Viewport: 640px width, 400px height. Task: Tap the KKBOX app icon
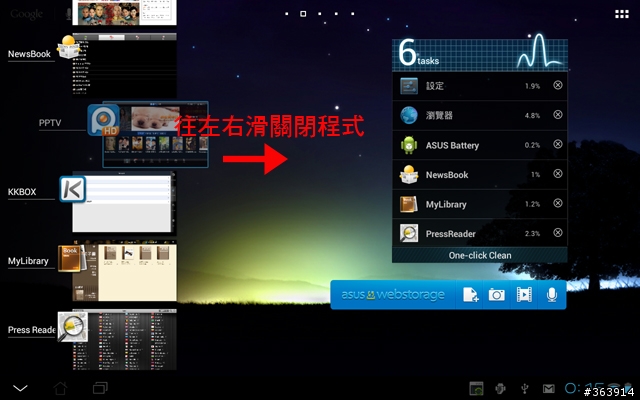click(x=73, y=189)
